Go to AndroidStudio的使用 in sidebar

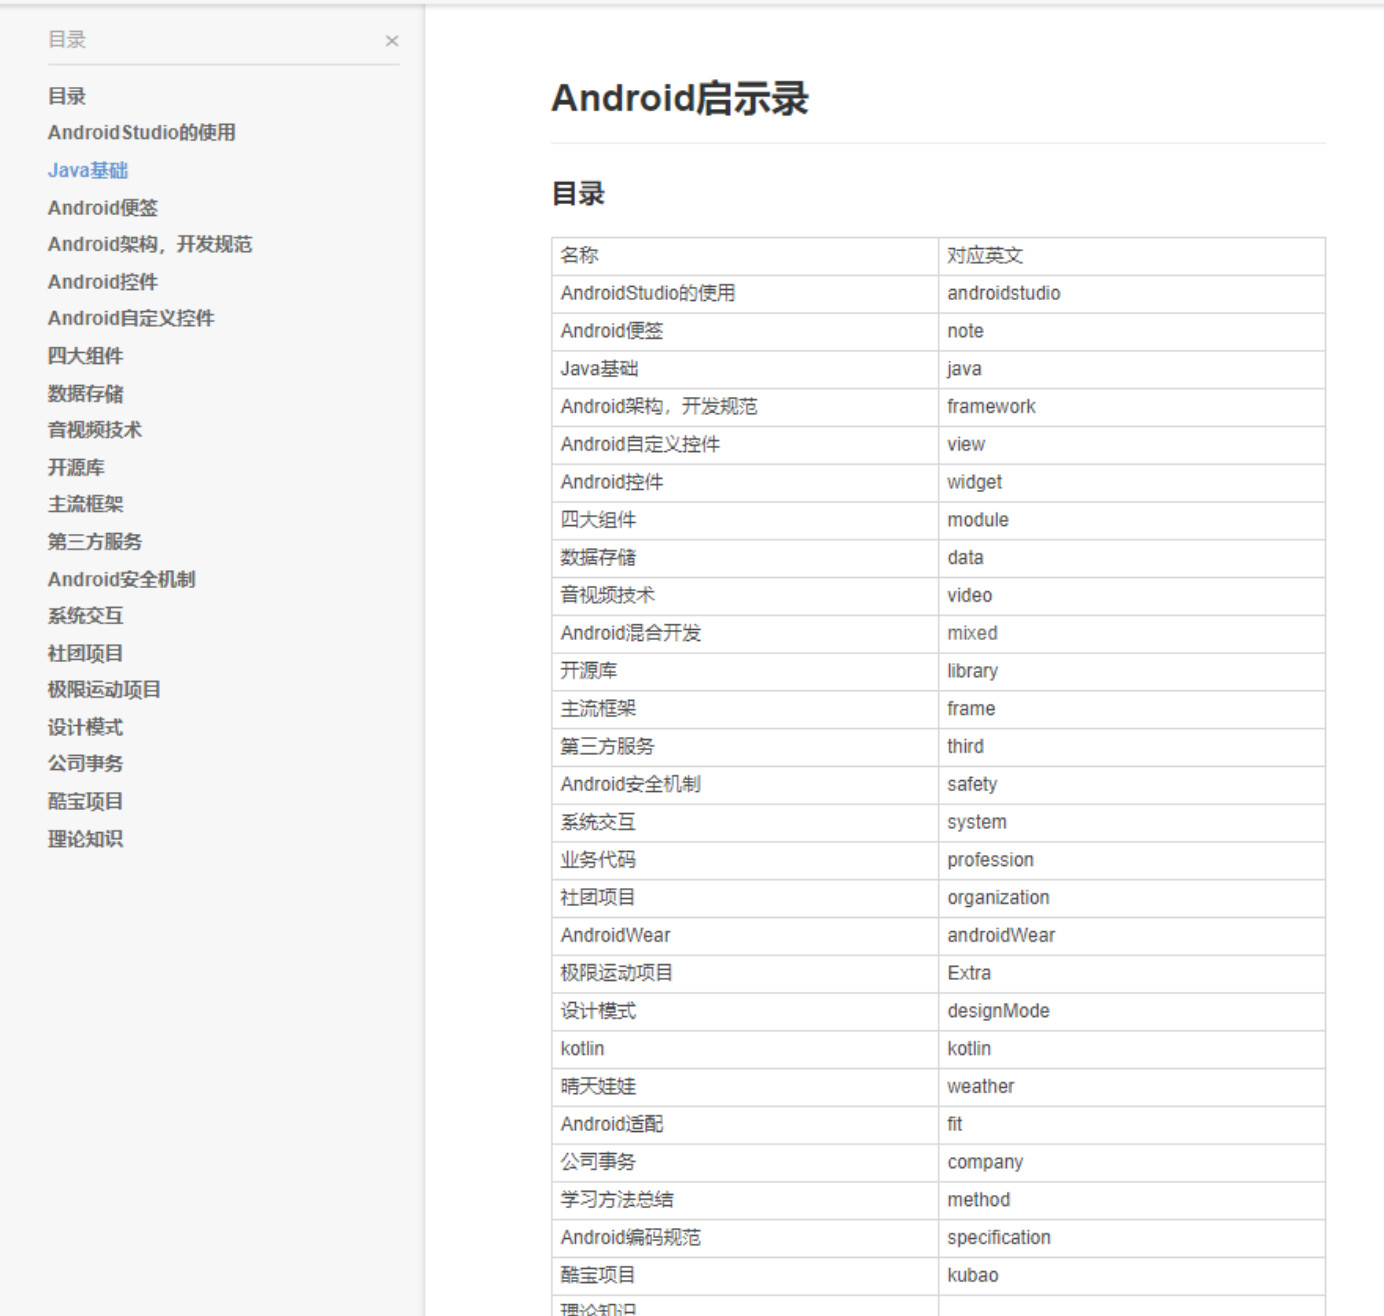(x=142, y=132)
